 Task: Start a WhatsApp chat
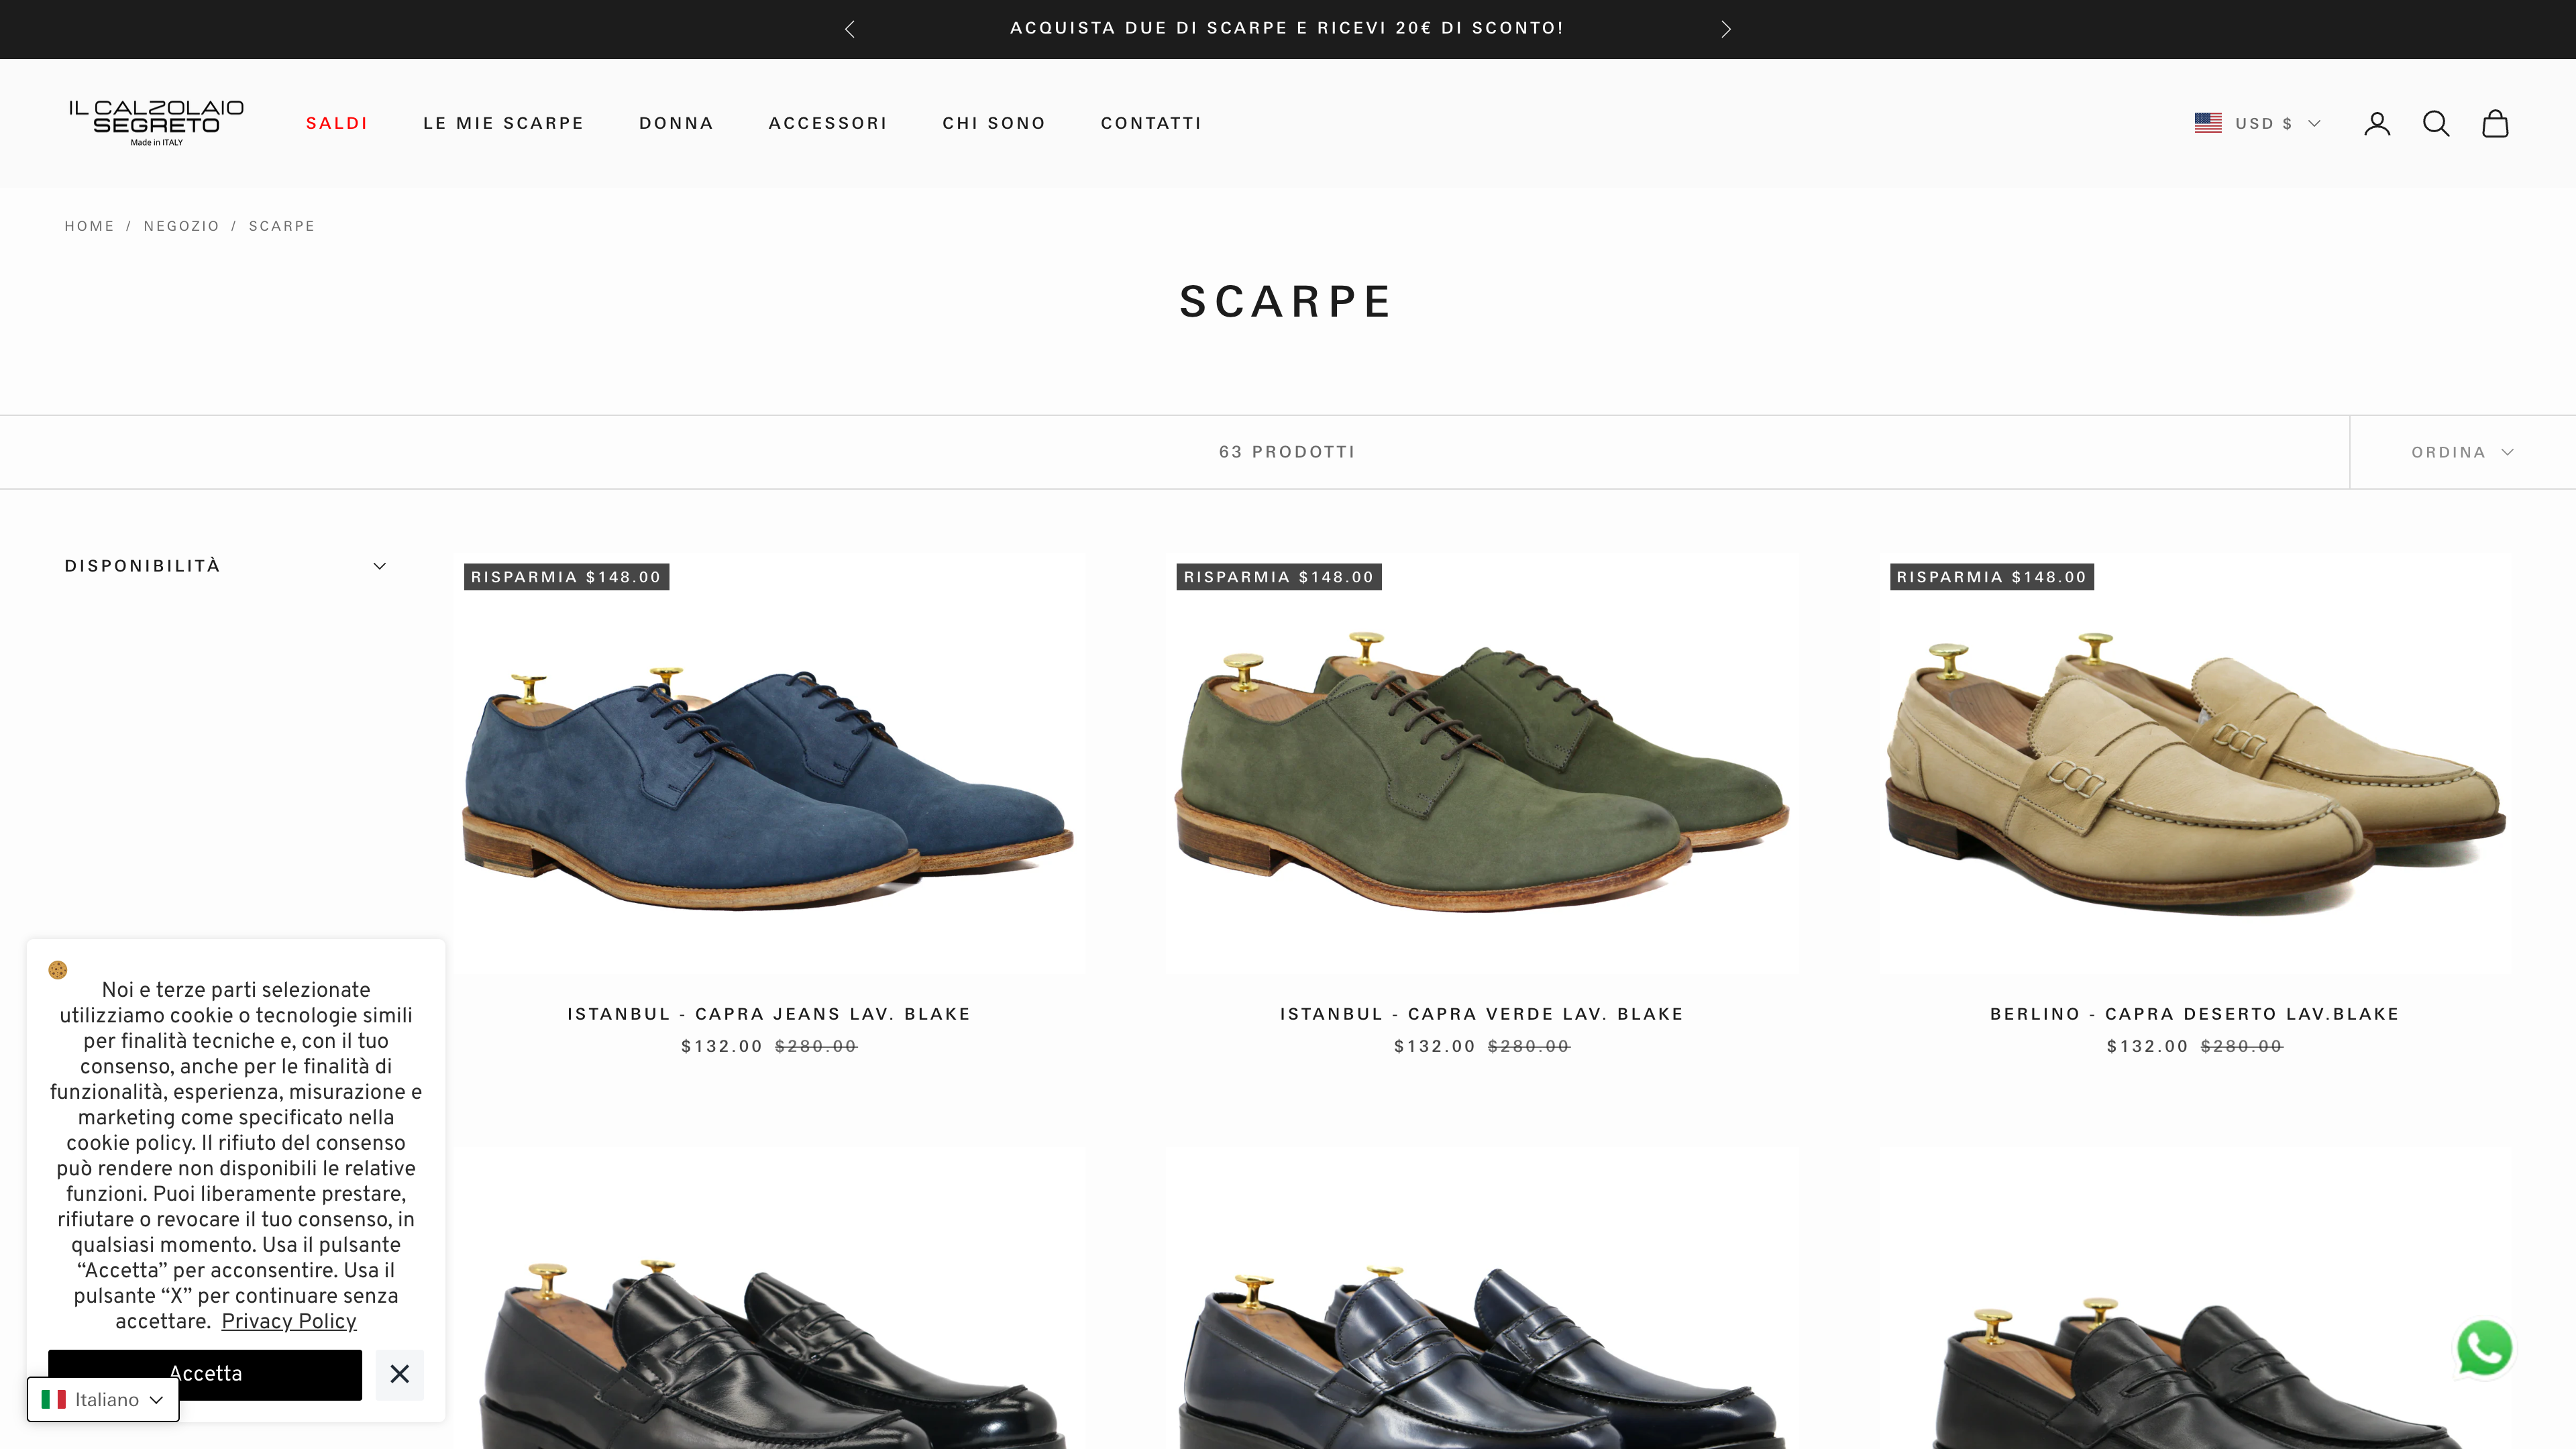pos(2484,1348)
